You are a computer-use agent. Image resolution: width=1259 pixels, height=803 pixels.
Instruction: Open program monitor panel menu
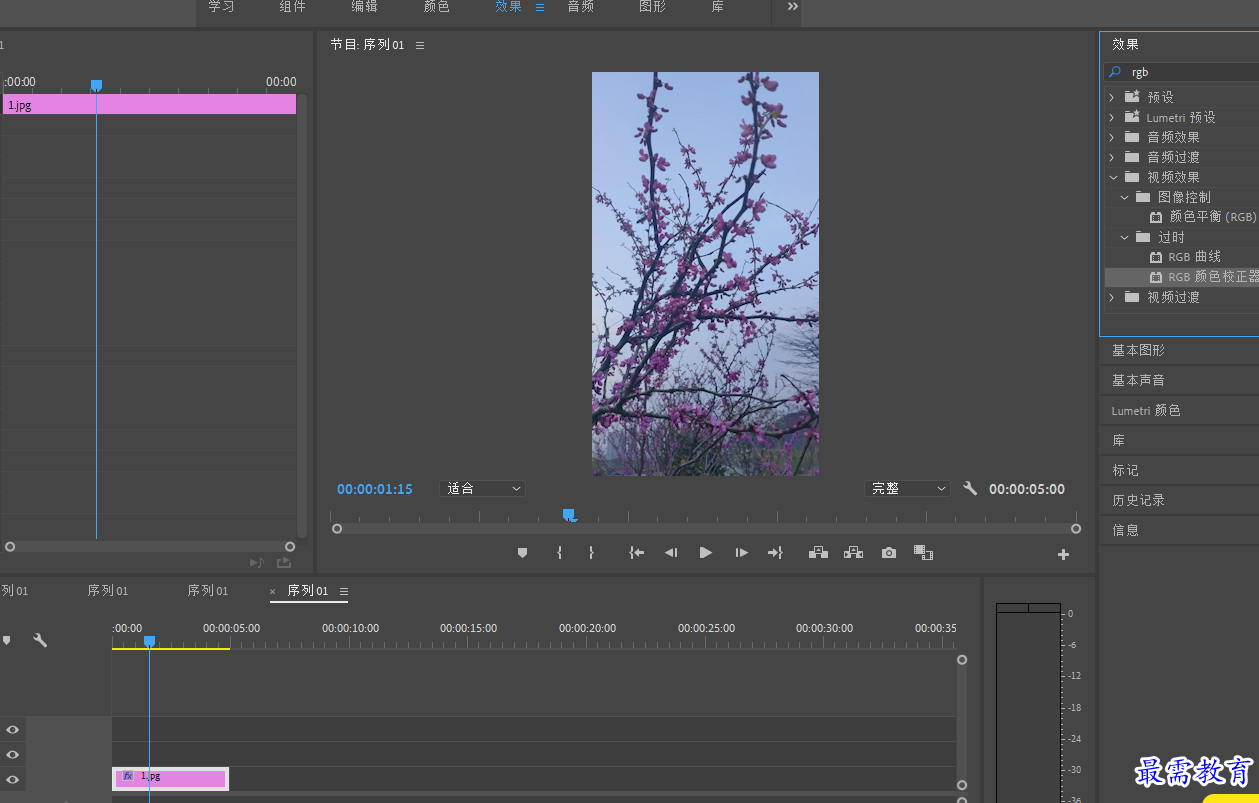pos(420,45)
